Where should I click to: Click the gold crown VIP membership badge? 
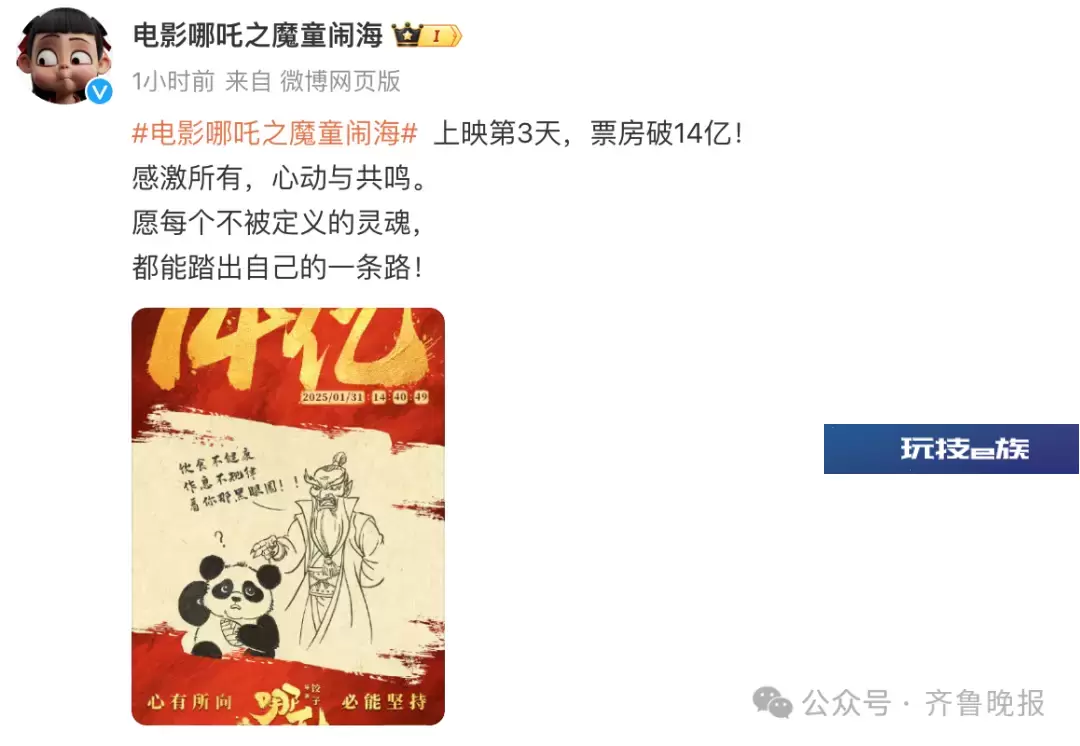427,34
